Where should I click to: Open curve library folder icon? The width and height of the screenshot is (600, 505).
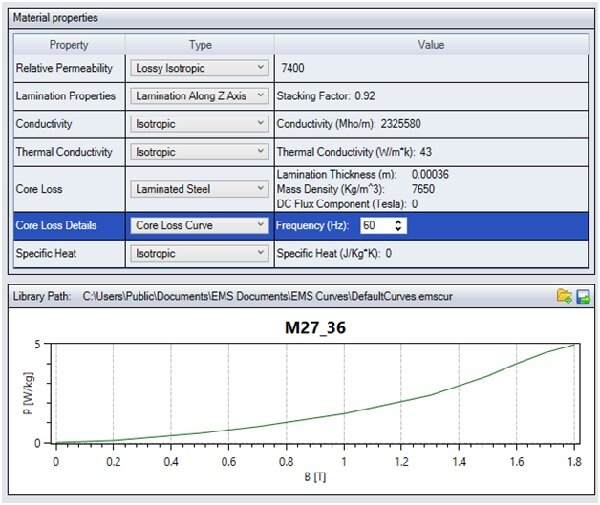(564, 296)
